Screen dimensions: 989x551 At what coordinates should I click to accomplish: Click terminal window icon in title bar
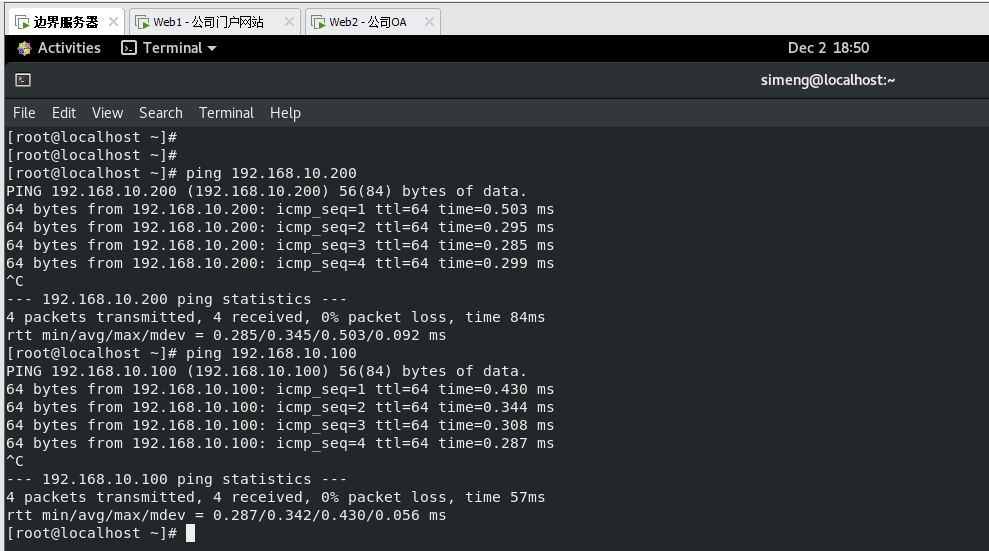[23, 81]
